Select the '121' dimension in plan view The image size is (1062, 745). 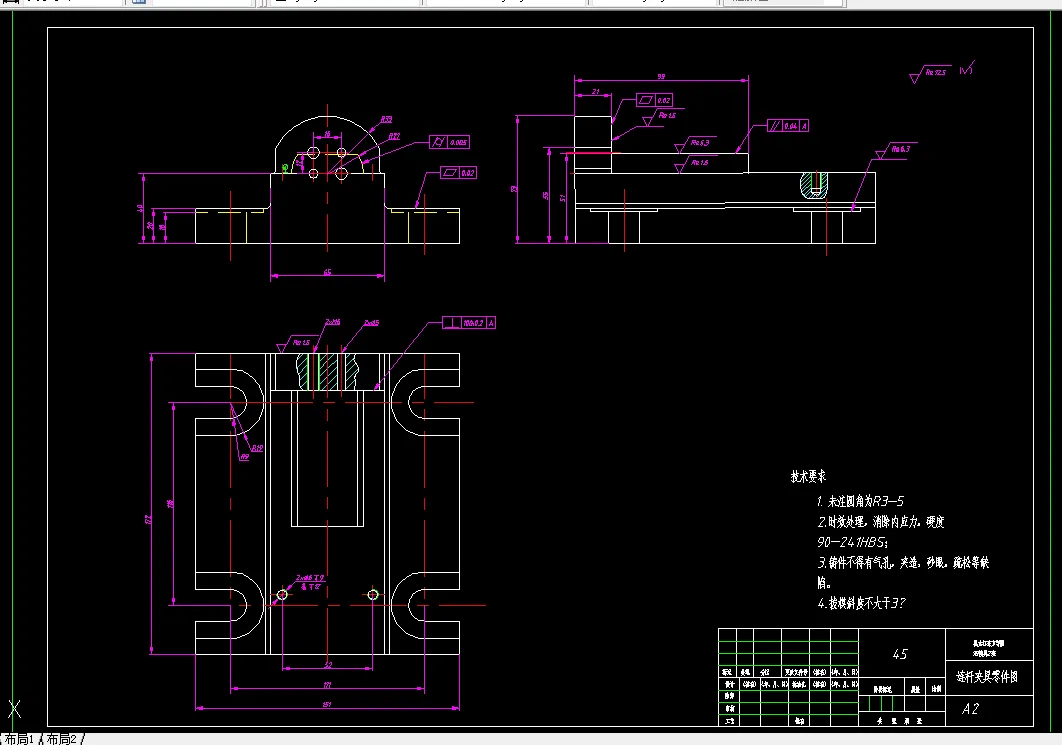point(327,685)
